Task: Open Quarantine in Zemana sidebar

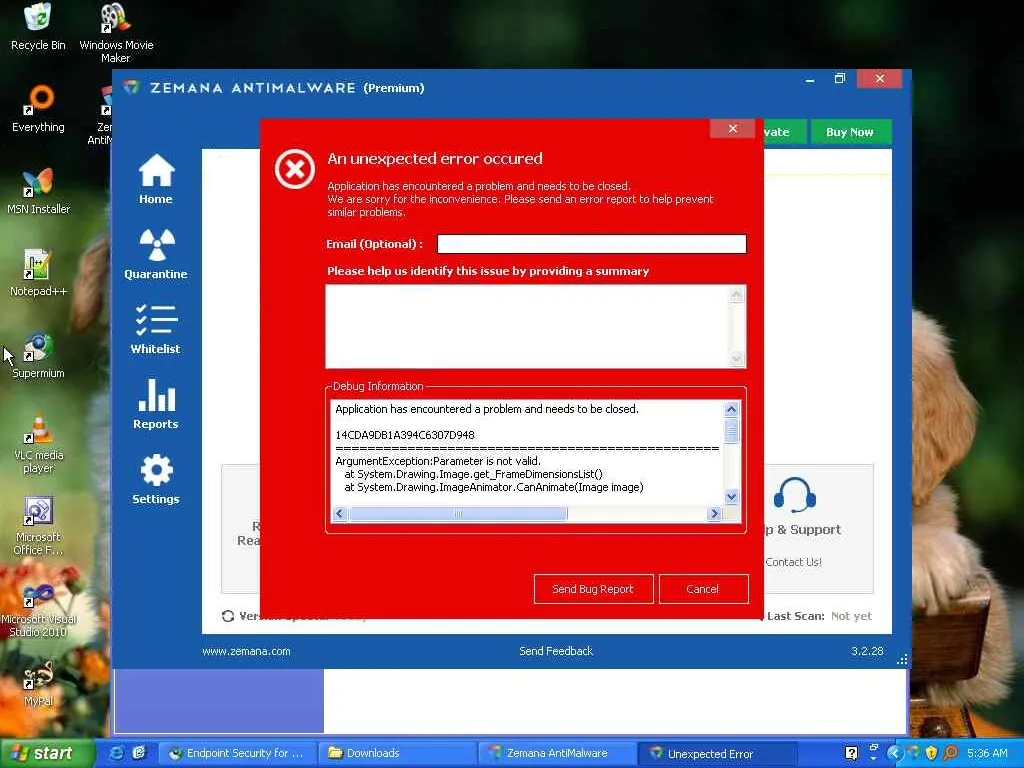Action: (x=155, y=255)
